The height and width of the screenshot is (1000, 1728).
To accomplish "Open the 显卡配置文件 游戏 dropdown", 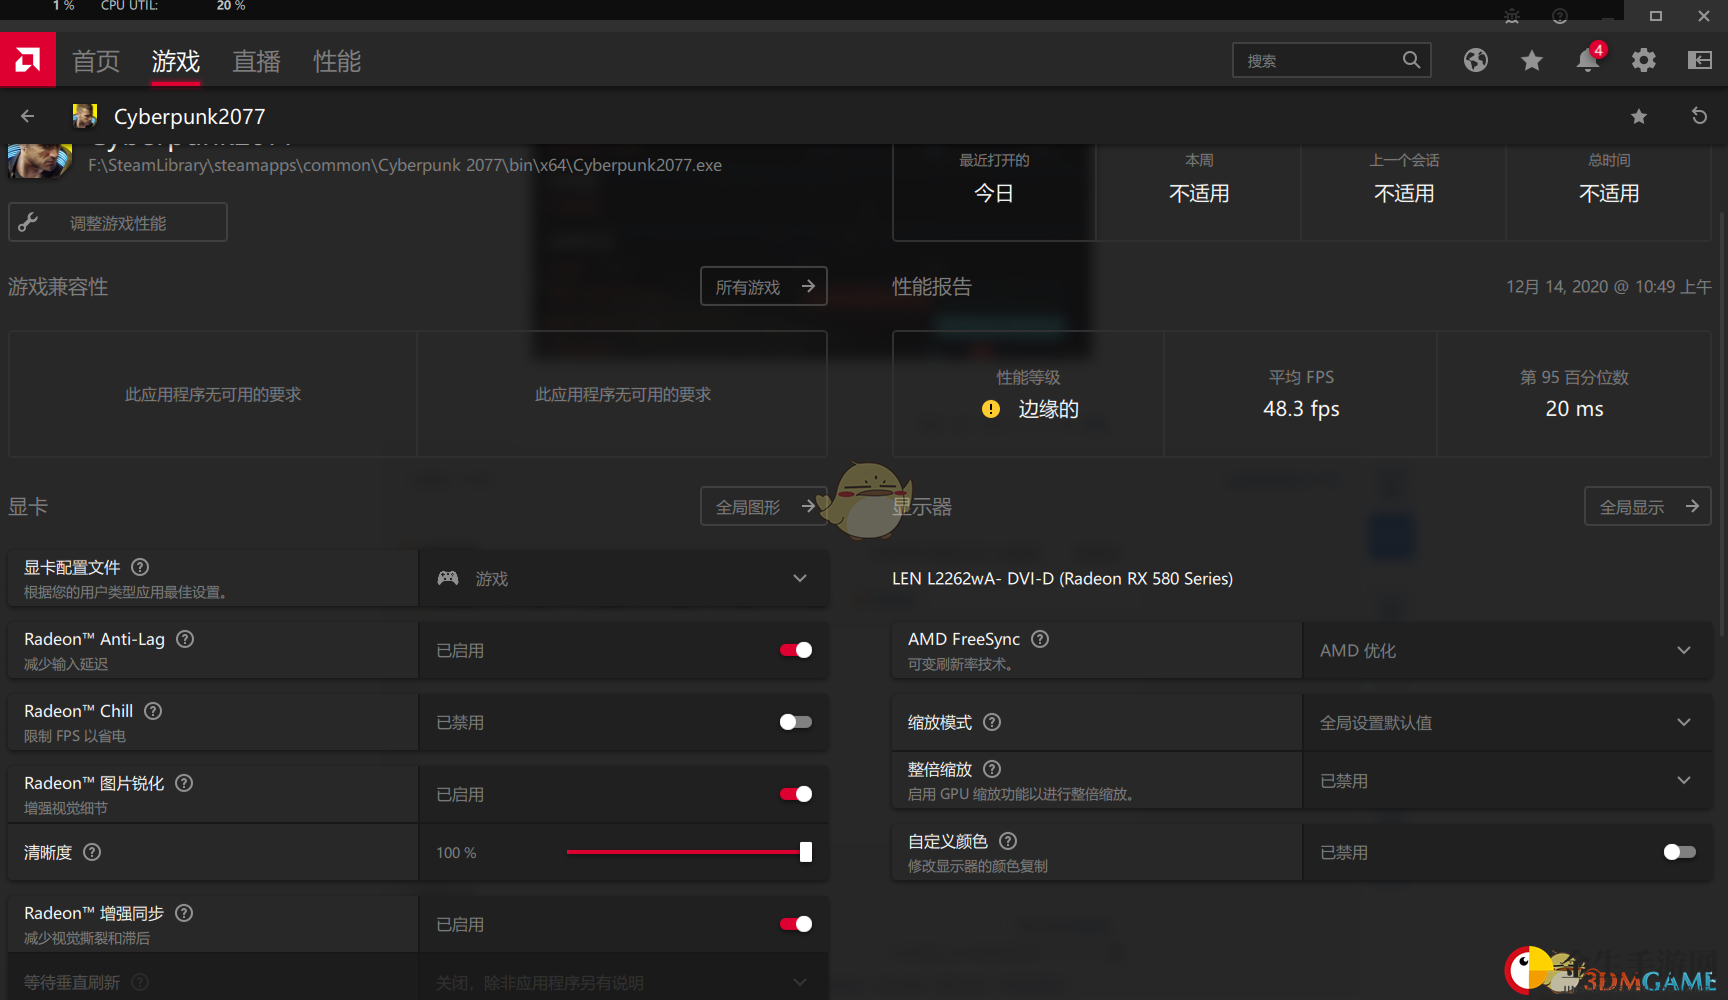I will 623,578.
